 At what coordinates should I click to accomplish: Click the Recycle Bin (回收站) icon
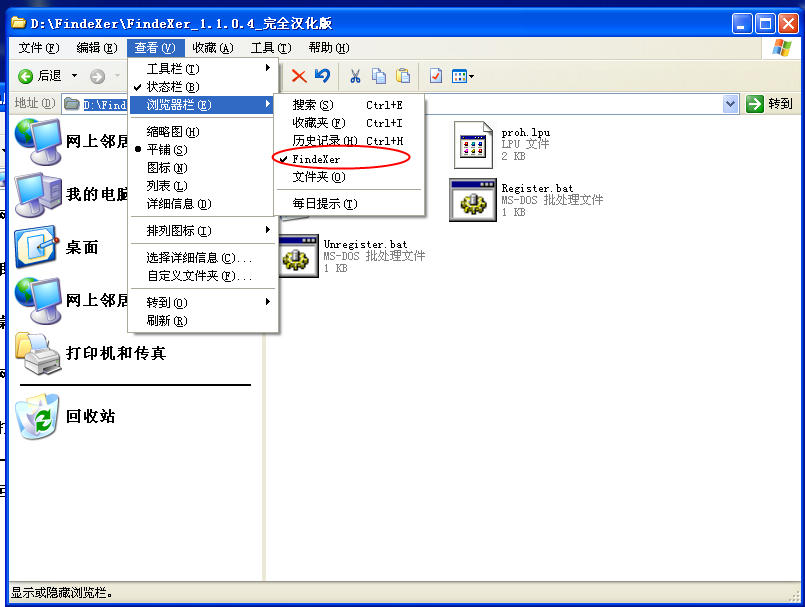37,416
